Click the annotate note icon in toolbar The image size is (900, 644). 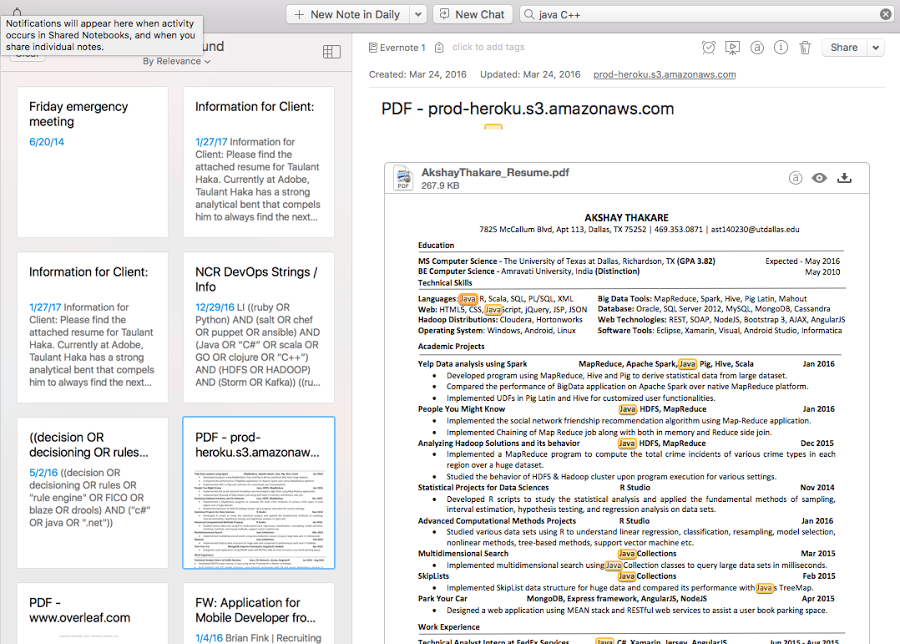757,48
